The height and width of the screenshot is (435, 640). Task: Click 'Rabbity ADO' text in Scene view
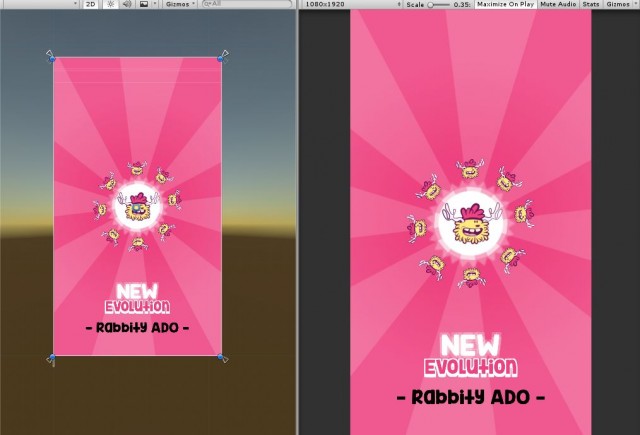pyautogui.click(x=138, y=328)
